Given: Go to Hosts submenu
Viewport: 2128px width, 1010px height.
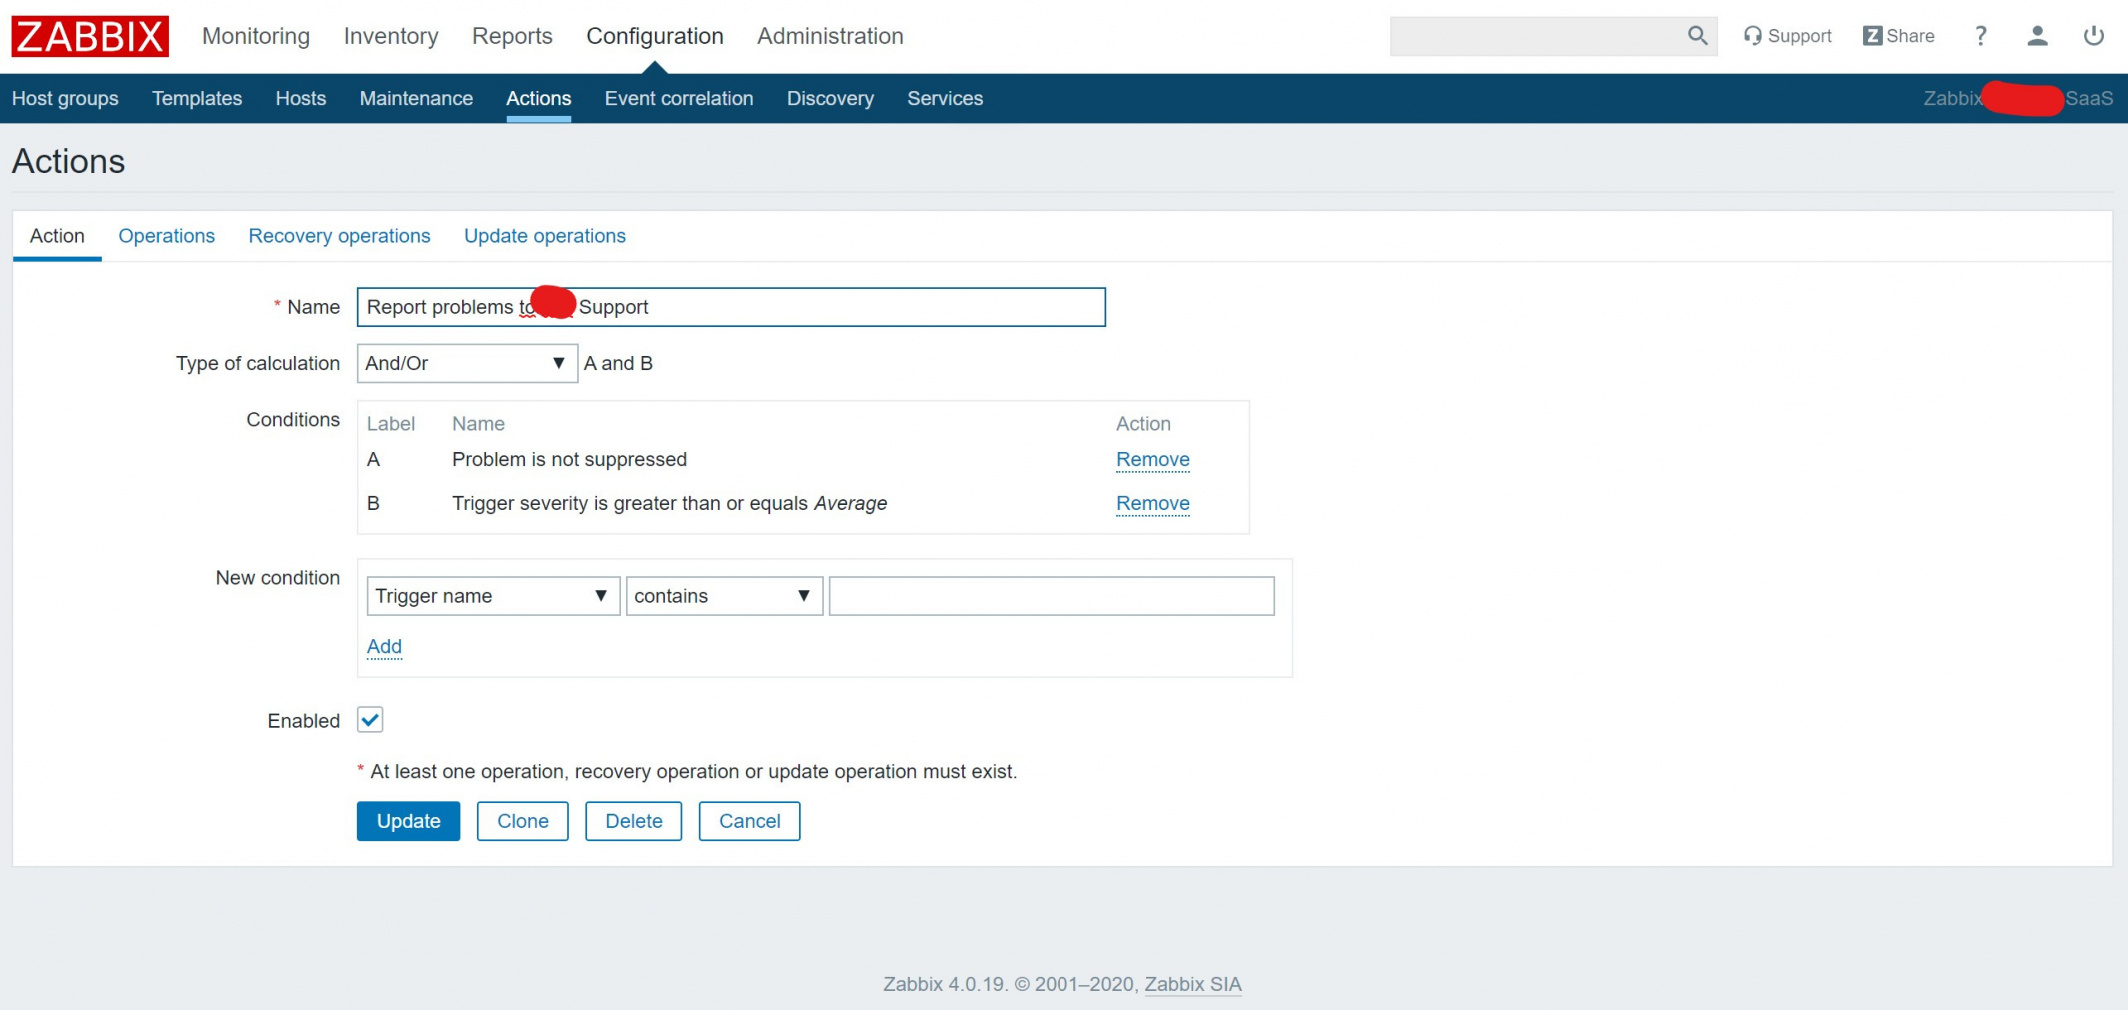Looking at the screenshot, I should pos(301,98).
